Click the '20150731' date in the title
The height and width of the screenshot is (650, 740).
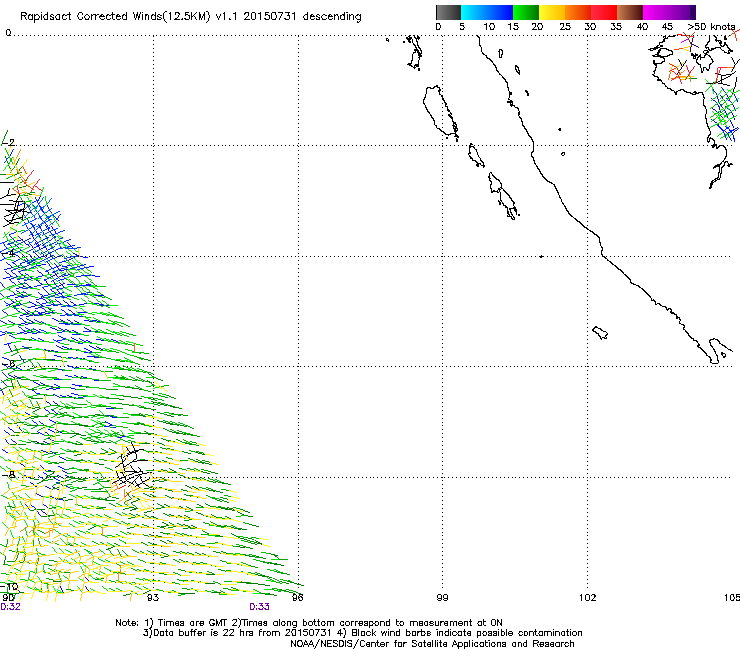[270, 16]
